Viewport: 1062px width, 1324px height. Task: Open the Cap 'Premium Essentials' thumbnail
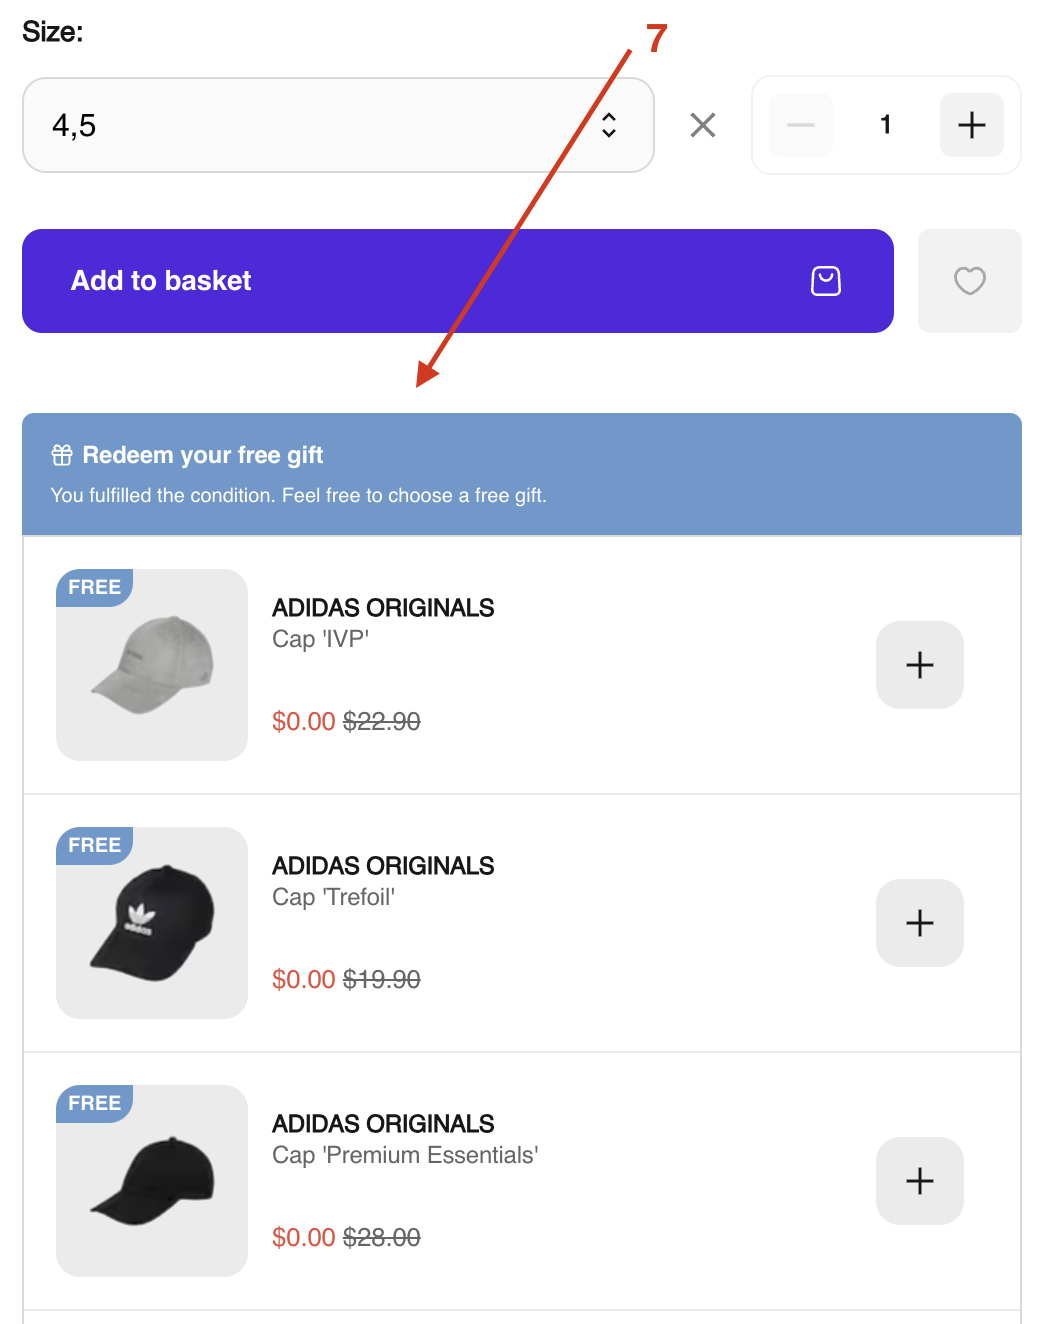152,1181
